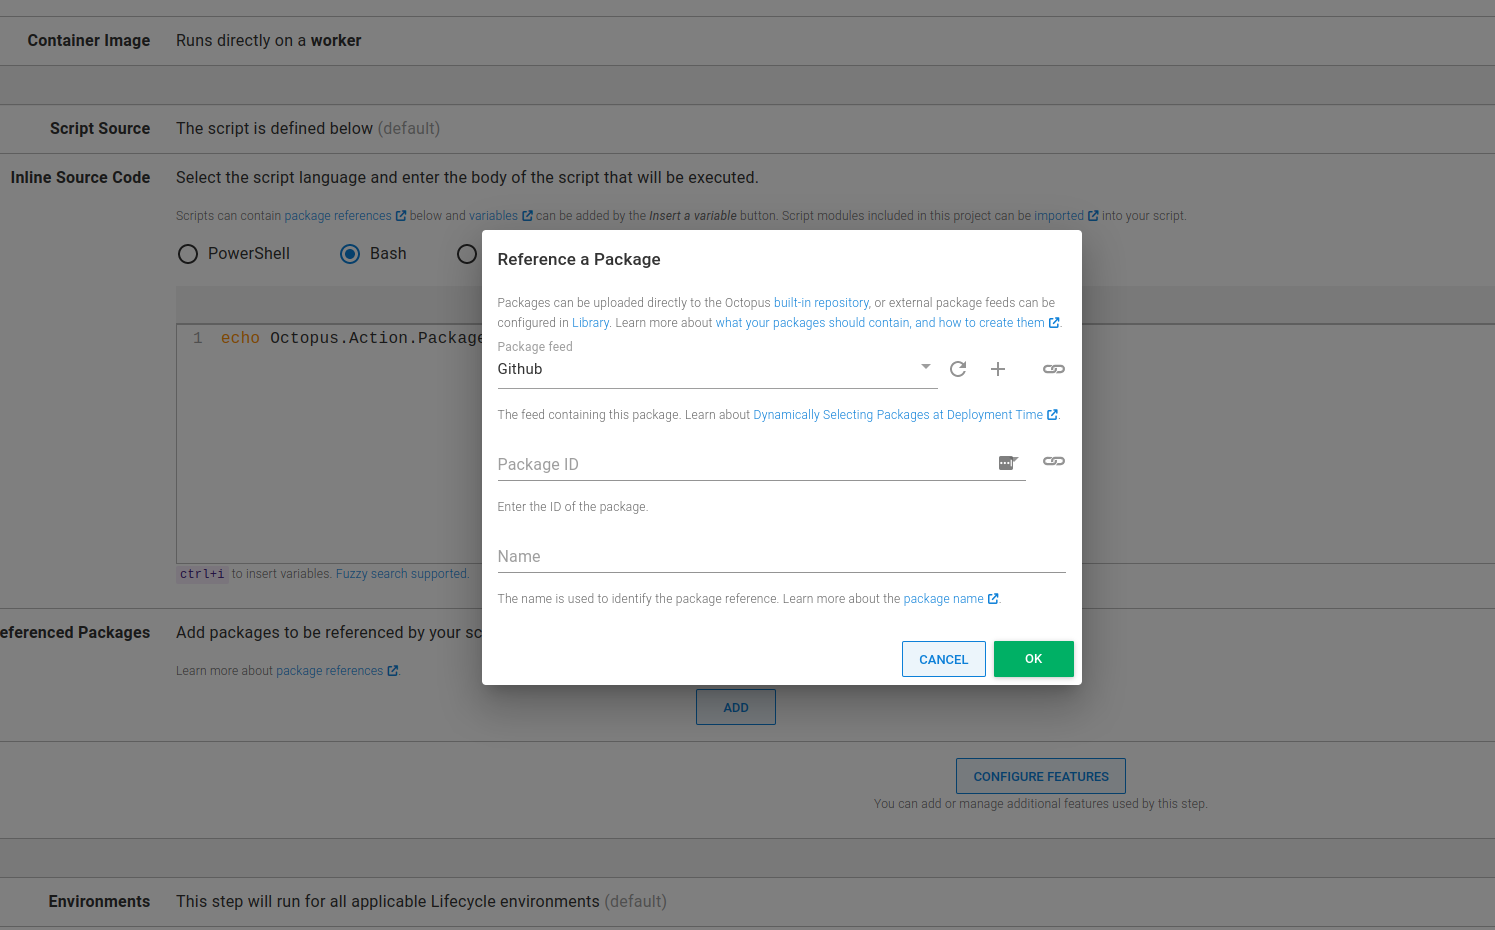Visit the Octopus 'built-in repository' link
Screen dimensions: 1495x930
coord(821,302)
